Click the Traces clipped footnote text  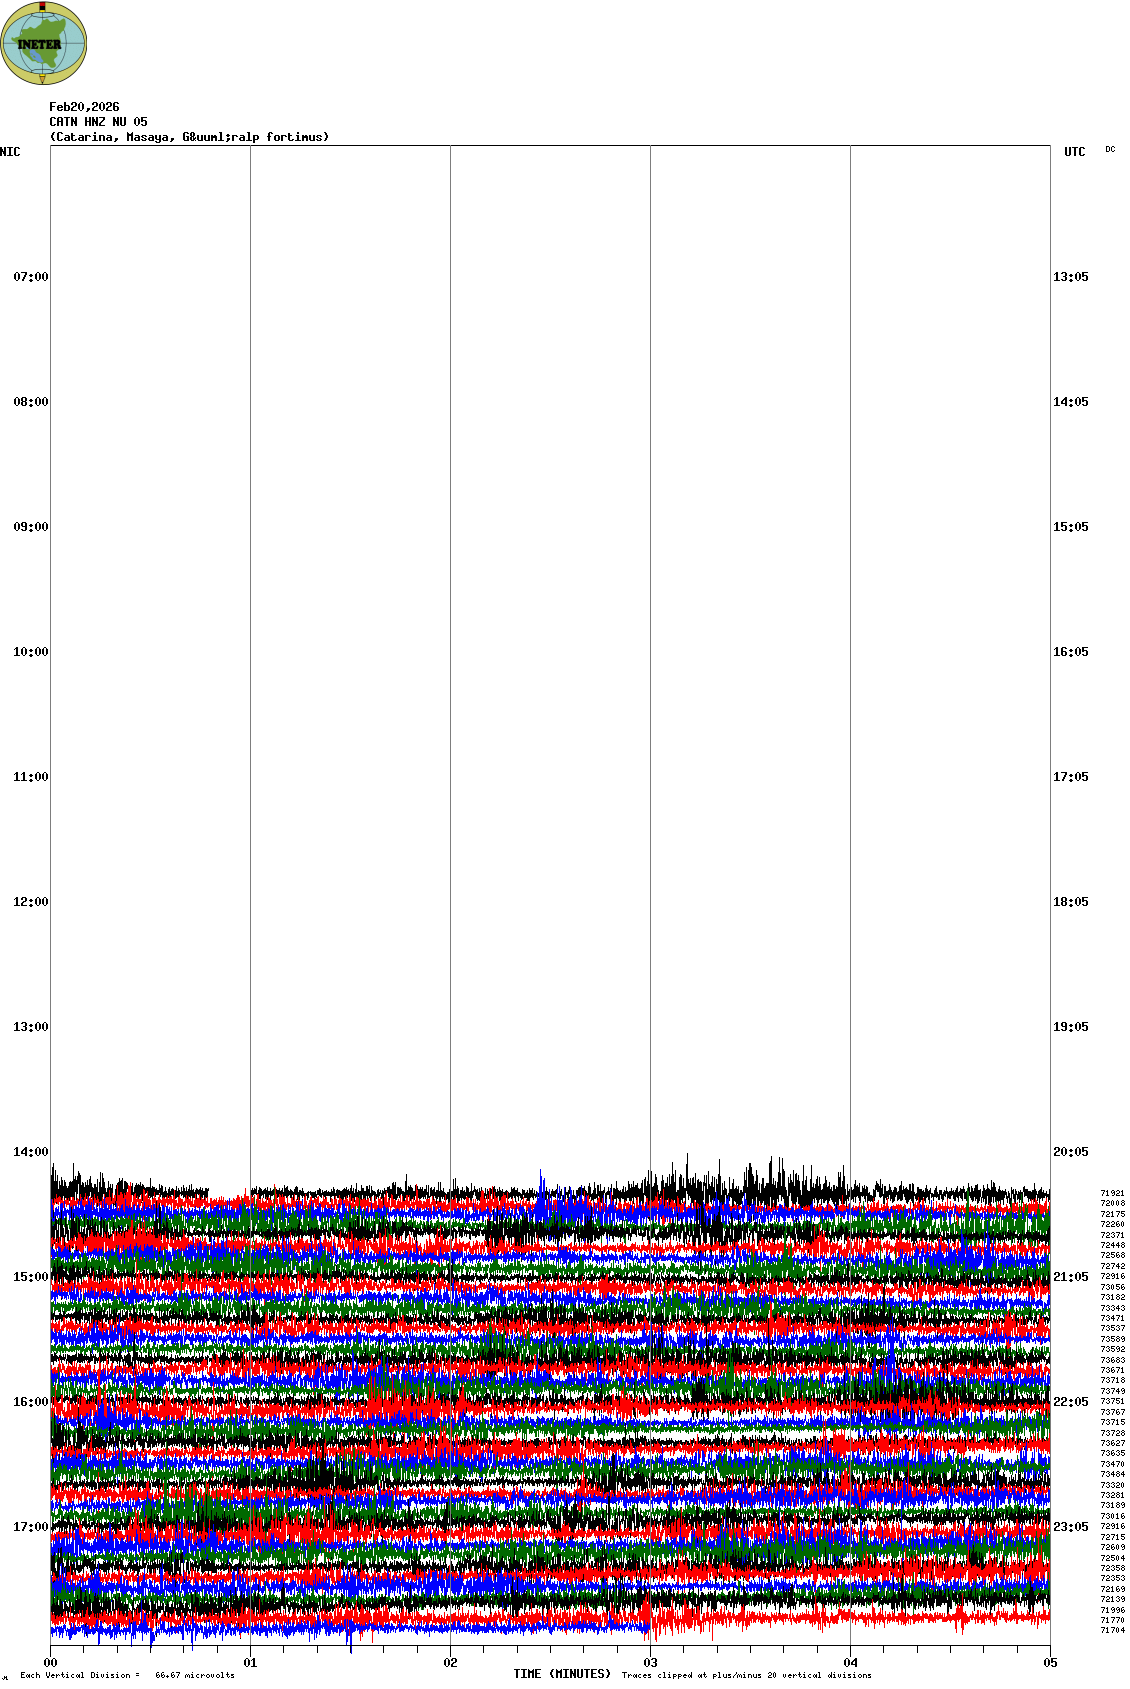tap(746, 1675)
